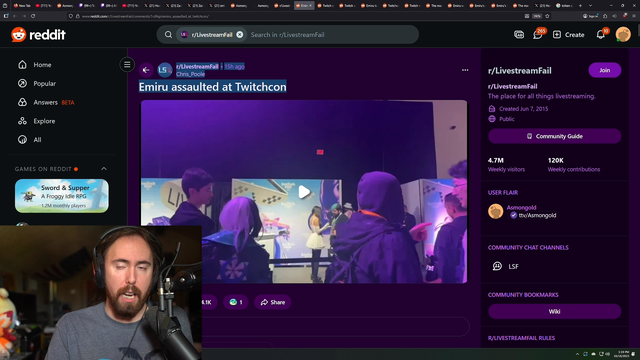Close the active Emiru browser tab
This screenshot has width=640, height=360.
311,6
